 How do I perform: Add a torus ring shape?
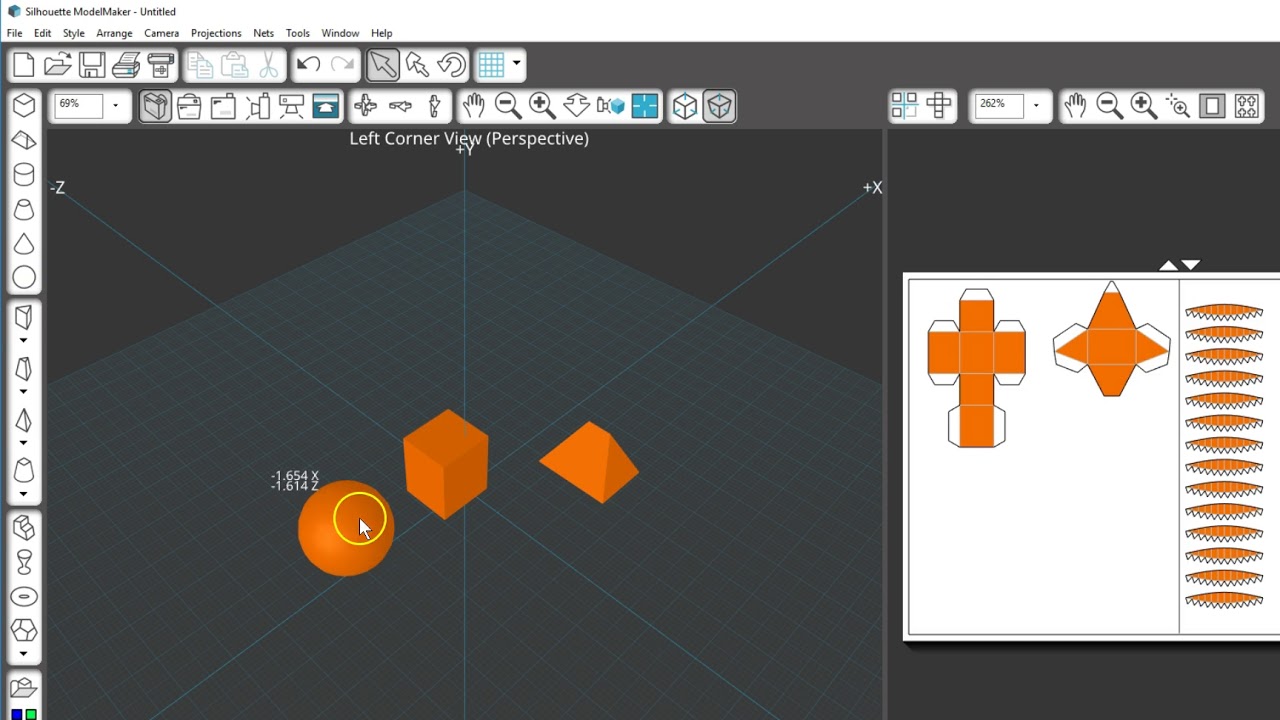[24, 597]
